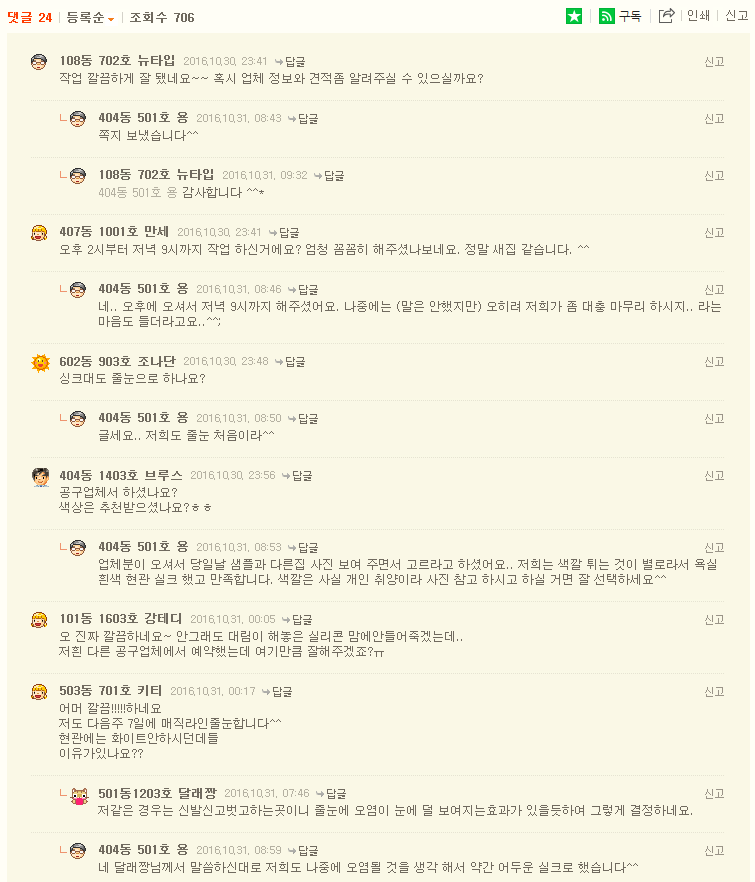Screen dimensions: 755x882
Task: Click the green star favorite icon
Action: (574, 16)
